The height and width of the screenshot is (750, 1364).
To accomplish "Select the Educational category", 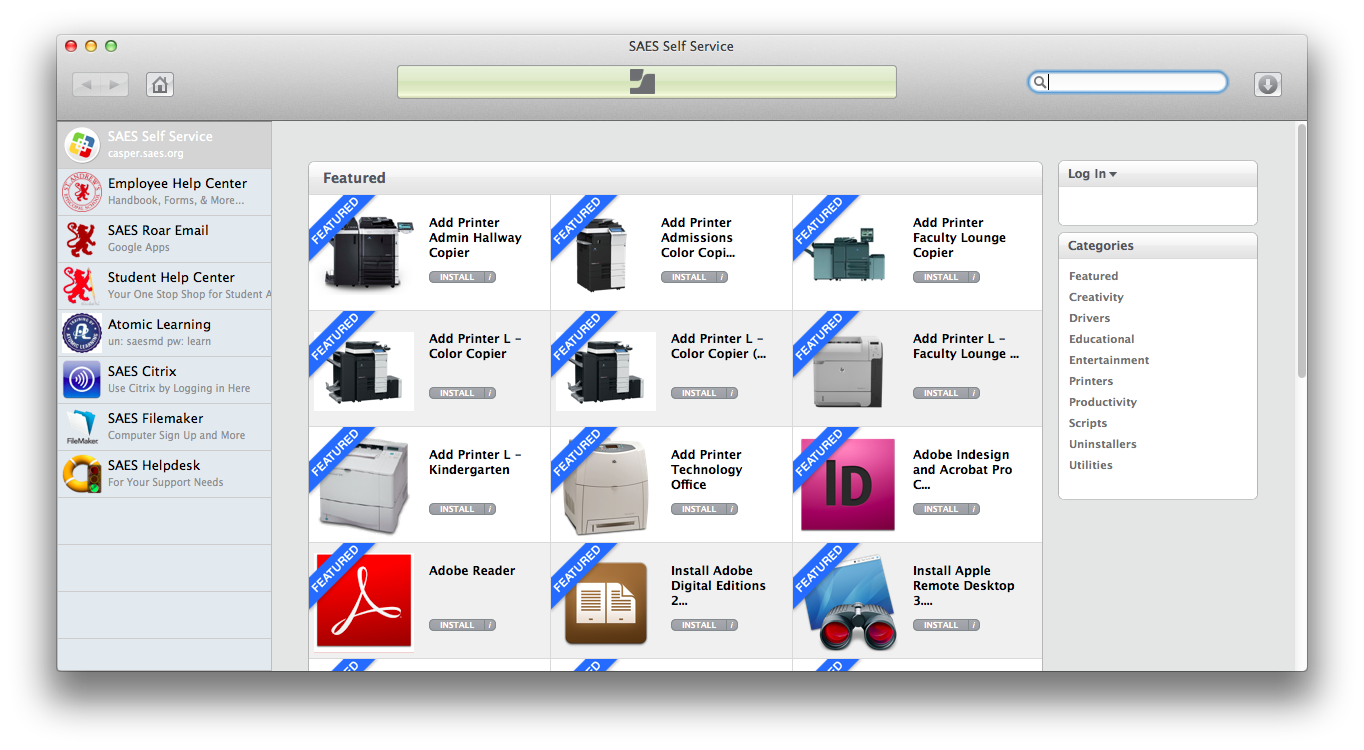I will tap(1101, 339).
